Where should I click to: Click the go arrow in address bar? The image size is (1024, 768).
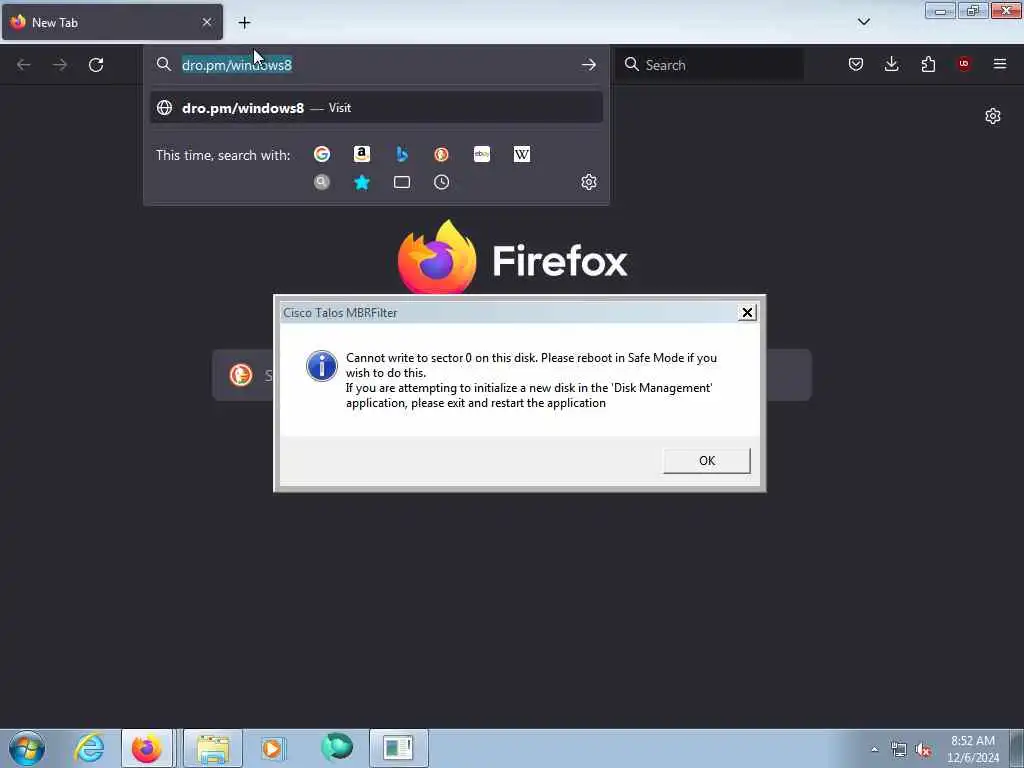[x=588, y=65]
